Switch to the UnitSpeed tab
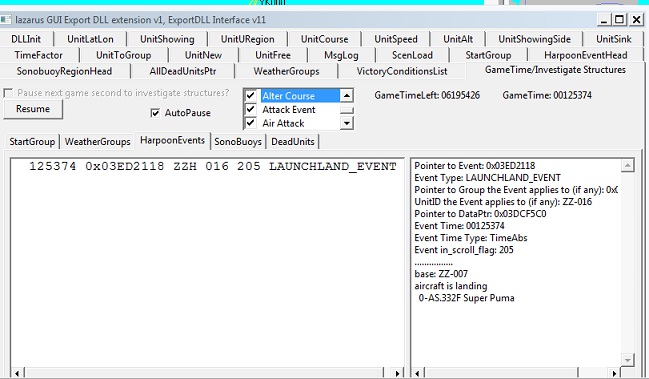Image resolution: width=649 pixels, height=379 pixels. 396,39
